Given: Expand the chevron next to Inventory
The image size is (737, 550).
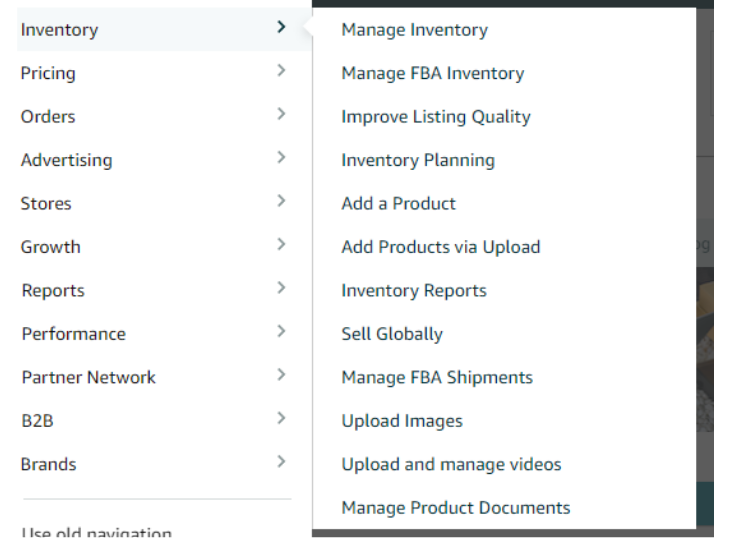Looking at the screenshot, I should pyautogui.click(x=281, y=27).
